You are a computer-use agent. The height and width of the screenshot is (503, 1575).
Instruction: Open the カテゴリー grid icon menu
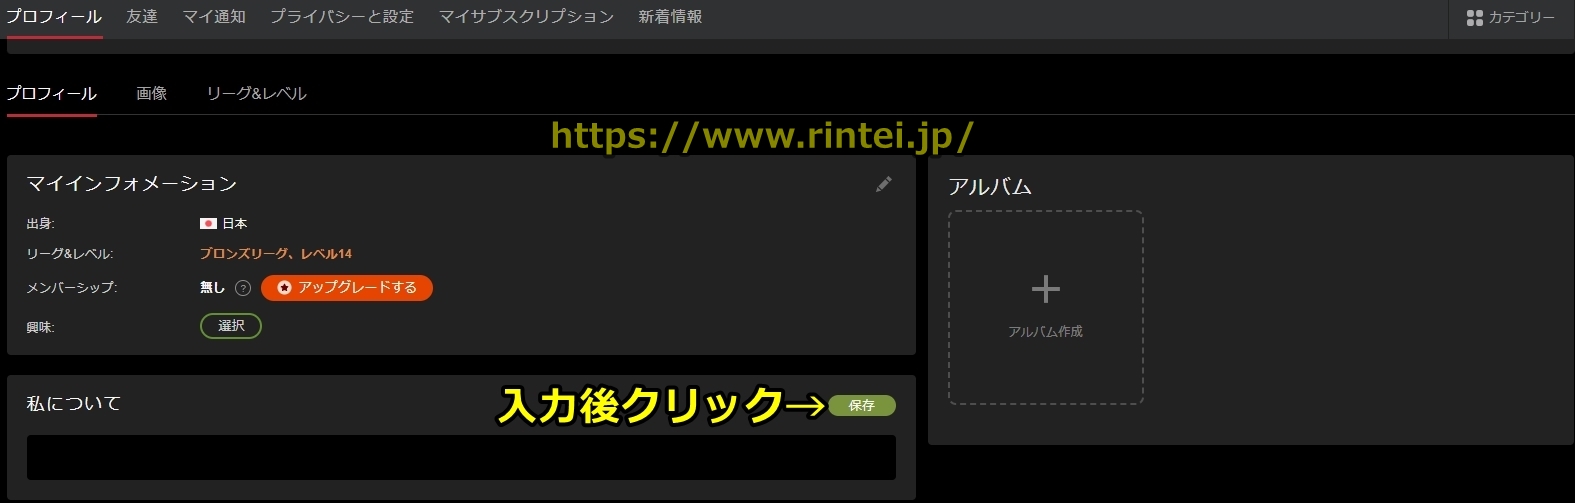(x=1474, y=18)
